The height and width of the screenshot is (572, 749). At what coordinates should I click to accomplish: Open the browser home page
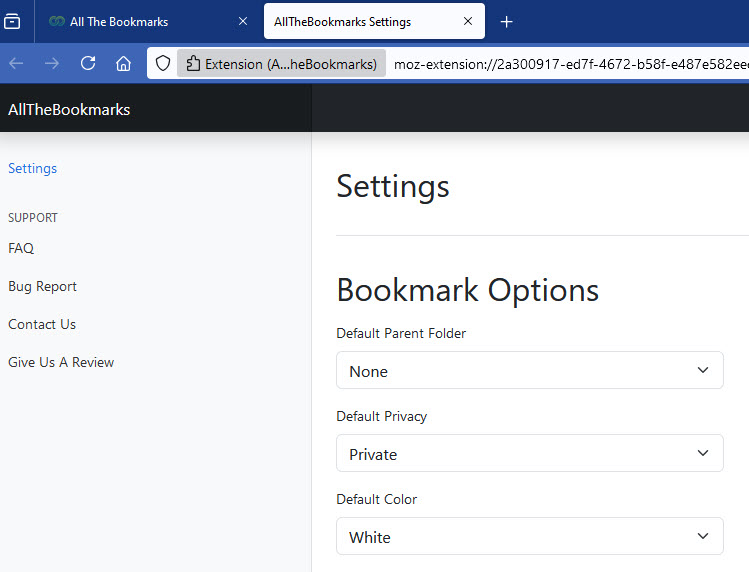coord(123,63)
